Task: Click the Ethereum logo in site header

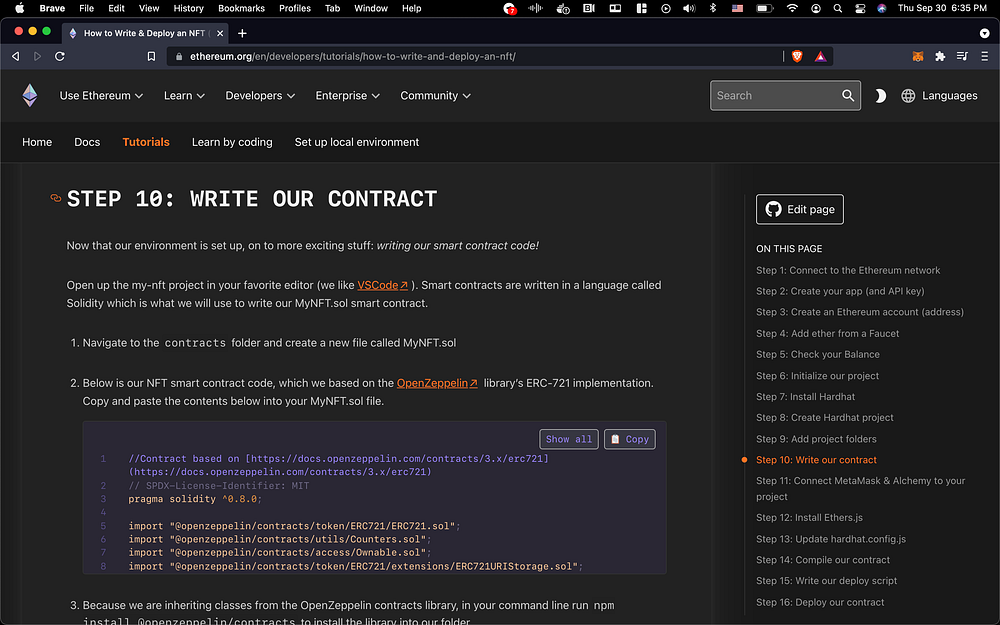Action: 30,96
